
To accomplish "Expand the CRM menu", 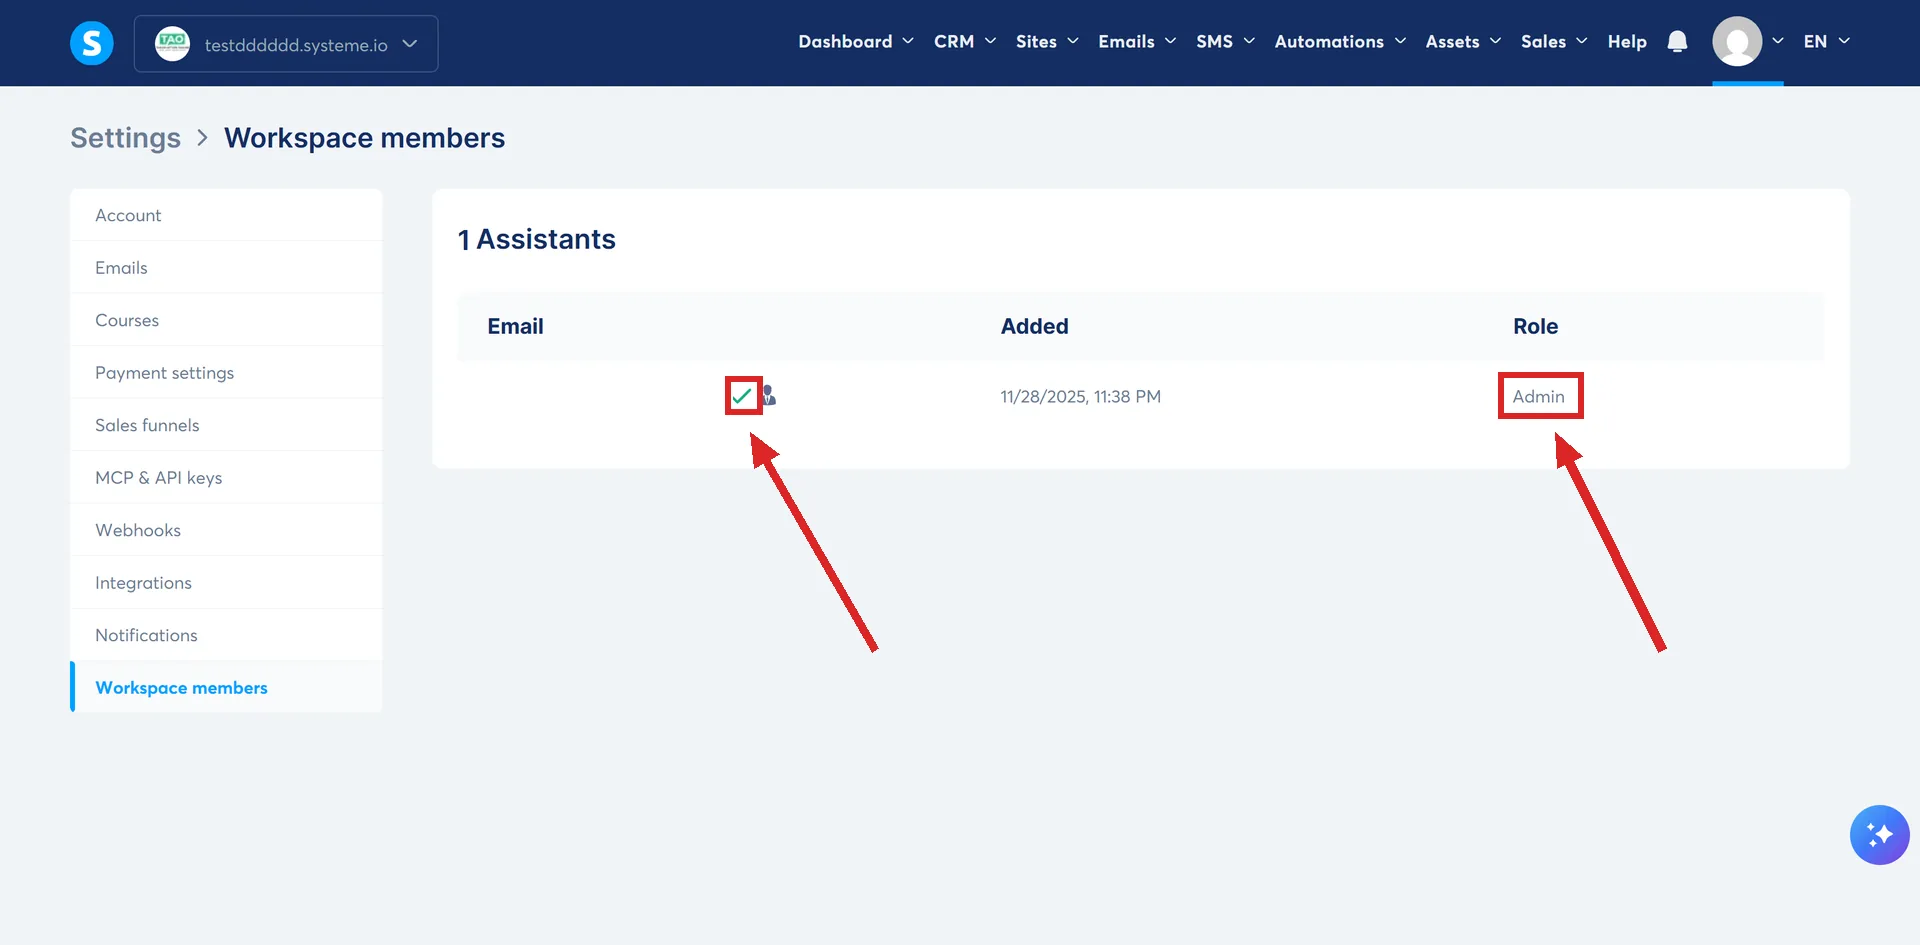I will click(x=965, y=41).
